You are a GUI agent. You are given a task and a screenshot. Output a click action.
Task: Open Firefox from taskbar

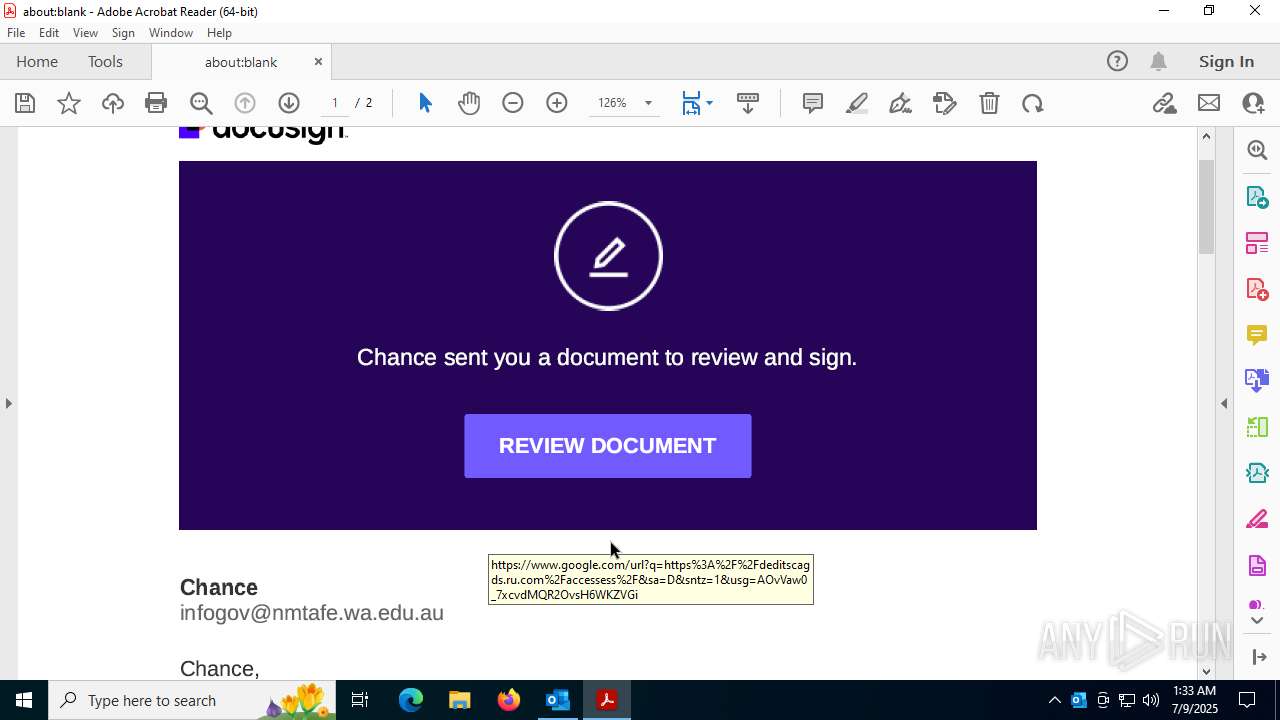(x=509, y=700)
